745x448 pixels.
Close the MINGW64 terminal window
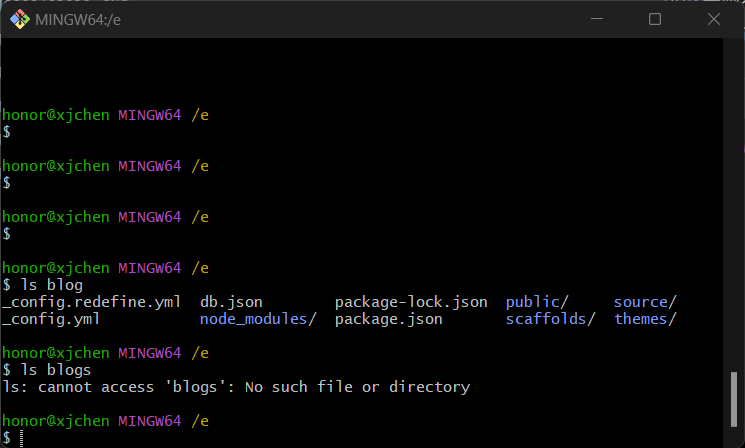(711, 19)
